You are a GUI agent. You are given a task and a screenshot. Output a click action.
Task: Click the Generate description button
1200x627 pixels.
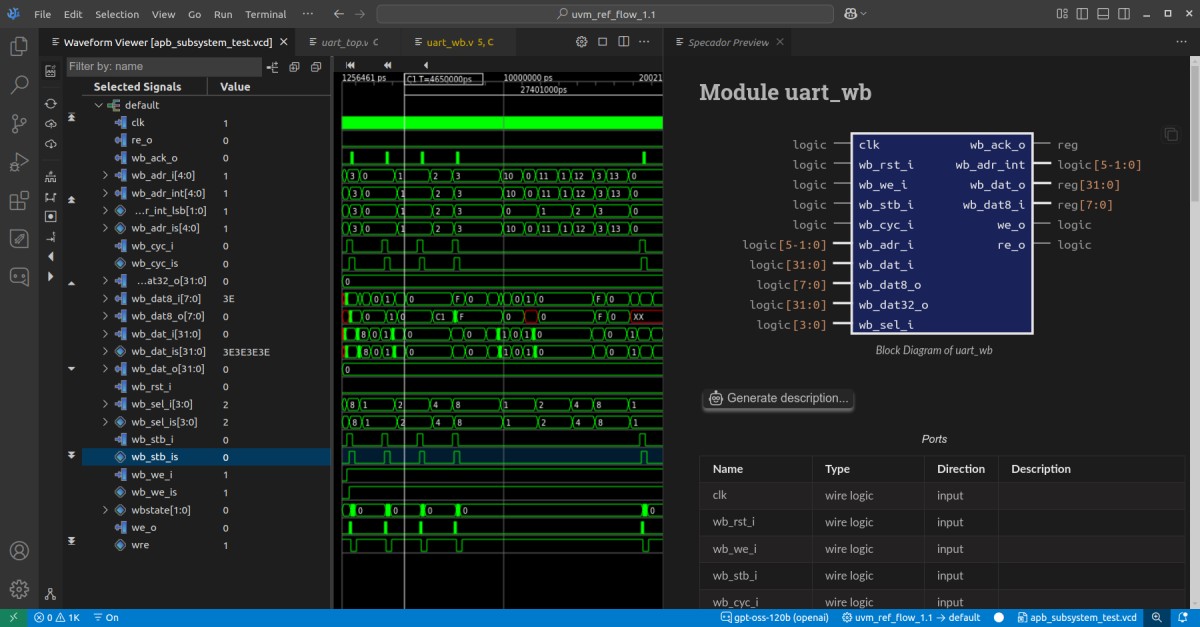tap(778, 398)
